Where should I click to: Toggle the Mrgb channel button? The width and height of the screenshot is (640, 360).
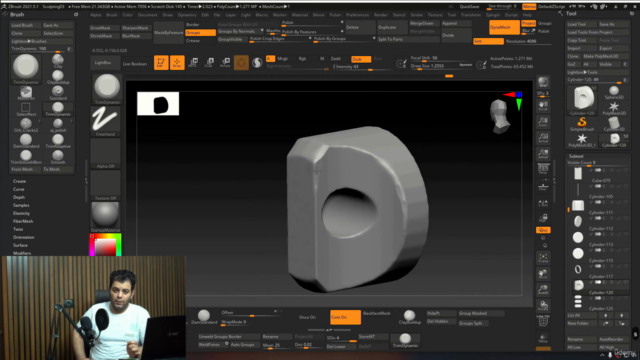(282, 59)
